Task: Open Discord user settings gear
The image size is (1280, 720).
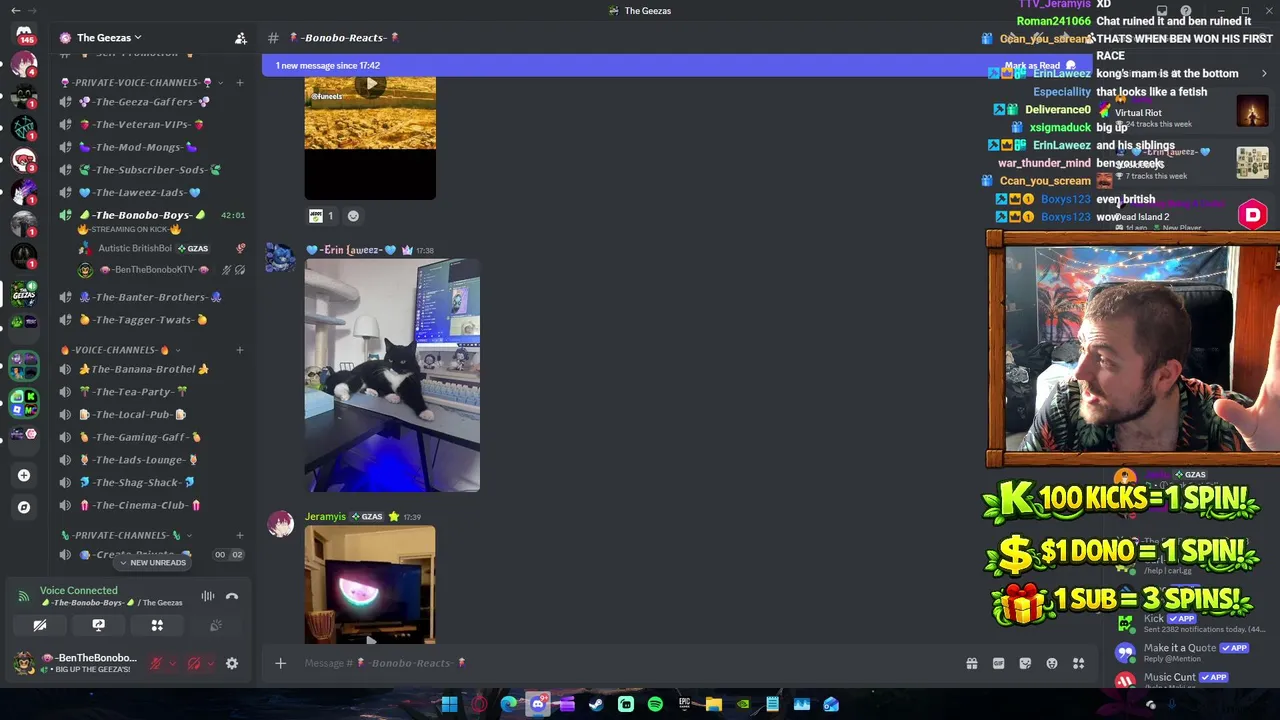Action: click(x=232, y=663)
